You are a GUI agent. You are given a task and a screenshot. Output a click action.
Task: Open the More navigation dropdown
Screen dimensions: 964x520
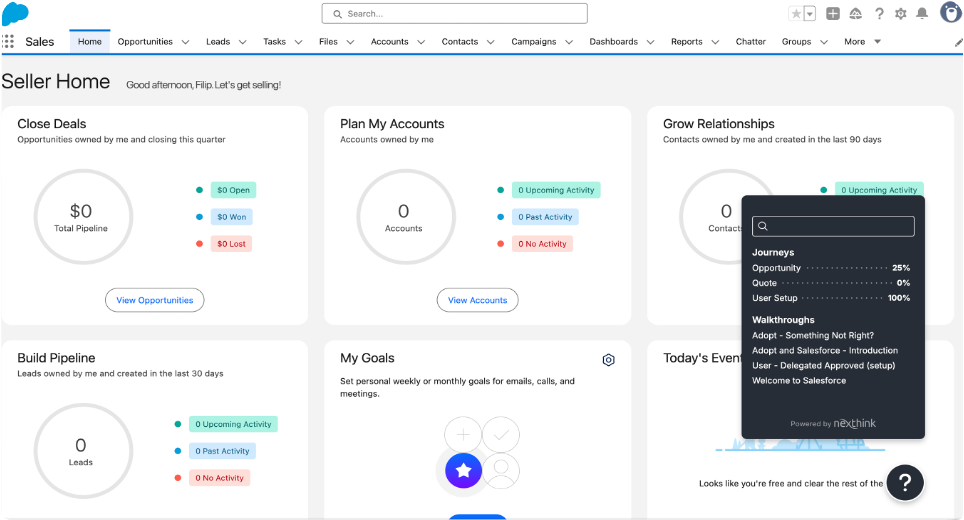[862, 42]
